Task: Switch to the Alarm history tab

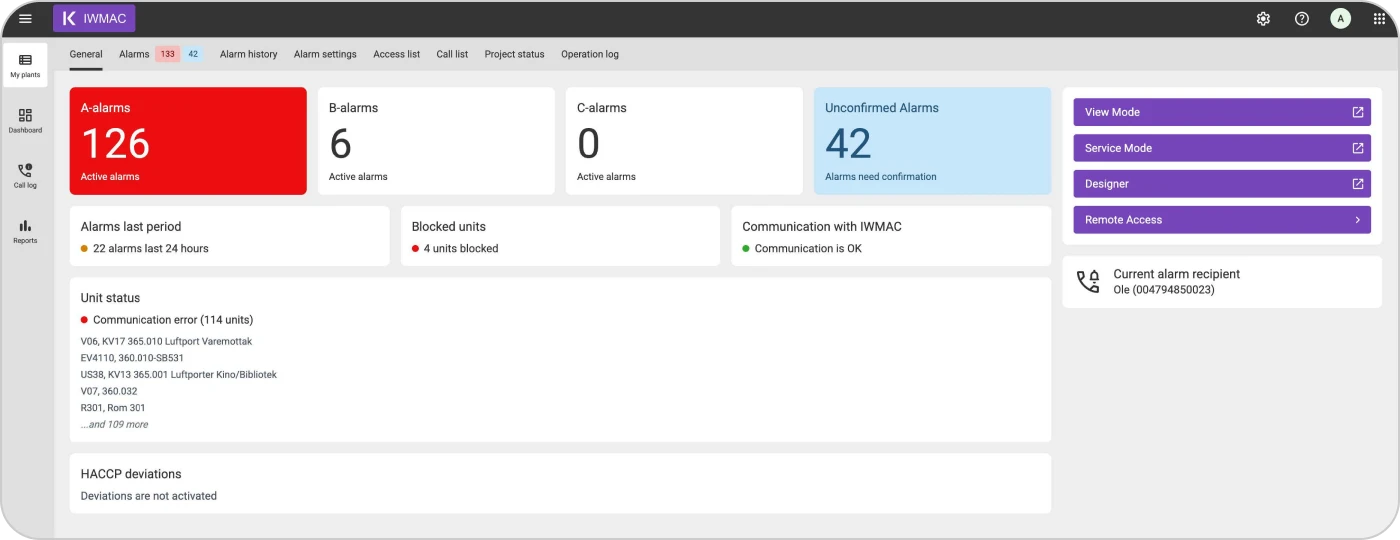Action: click(x=248, y=54)
